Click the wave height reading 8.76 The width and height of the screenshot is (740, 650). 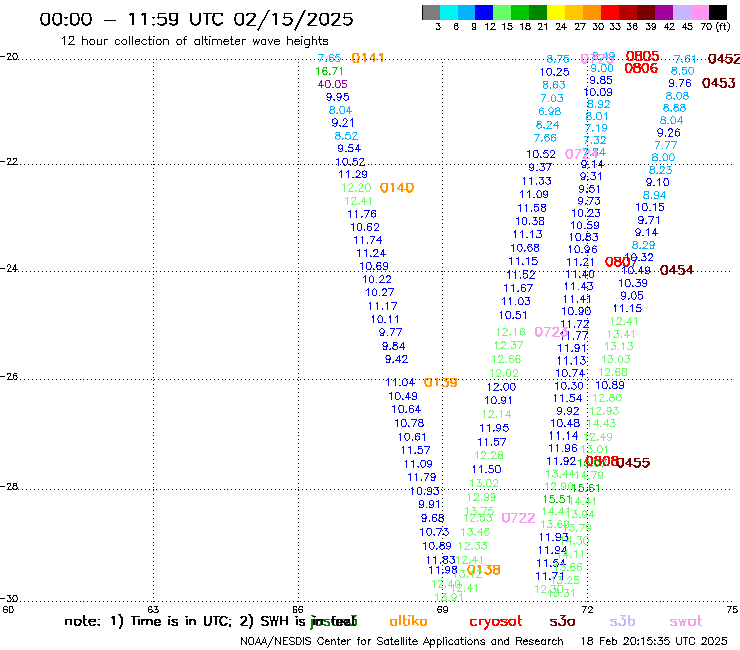click(558, 59)
